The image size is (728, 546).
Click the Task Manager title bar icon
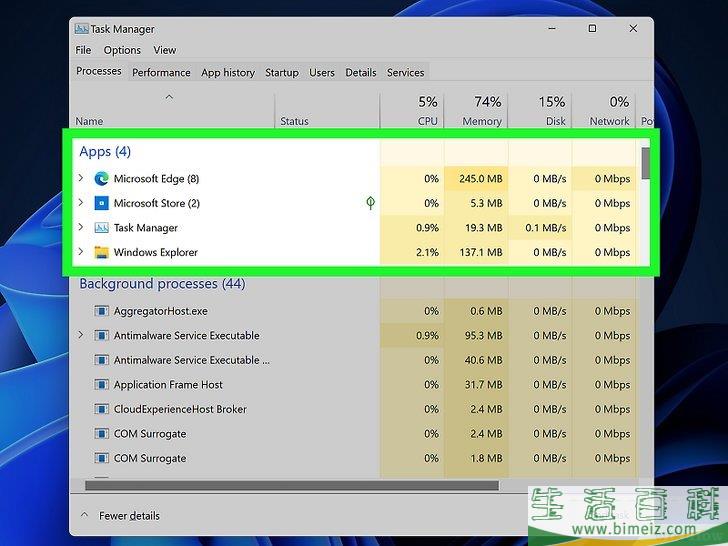point(81,29)
